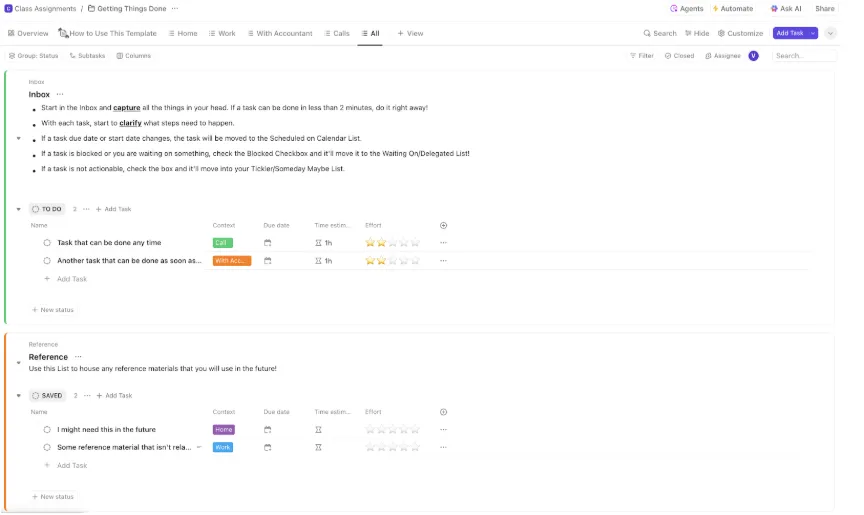Image resolution: width=864 pixels, height=515 pixels.
Task: Switch to the Work view tab
Action: click(x=222, y=34)
